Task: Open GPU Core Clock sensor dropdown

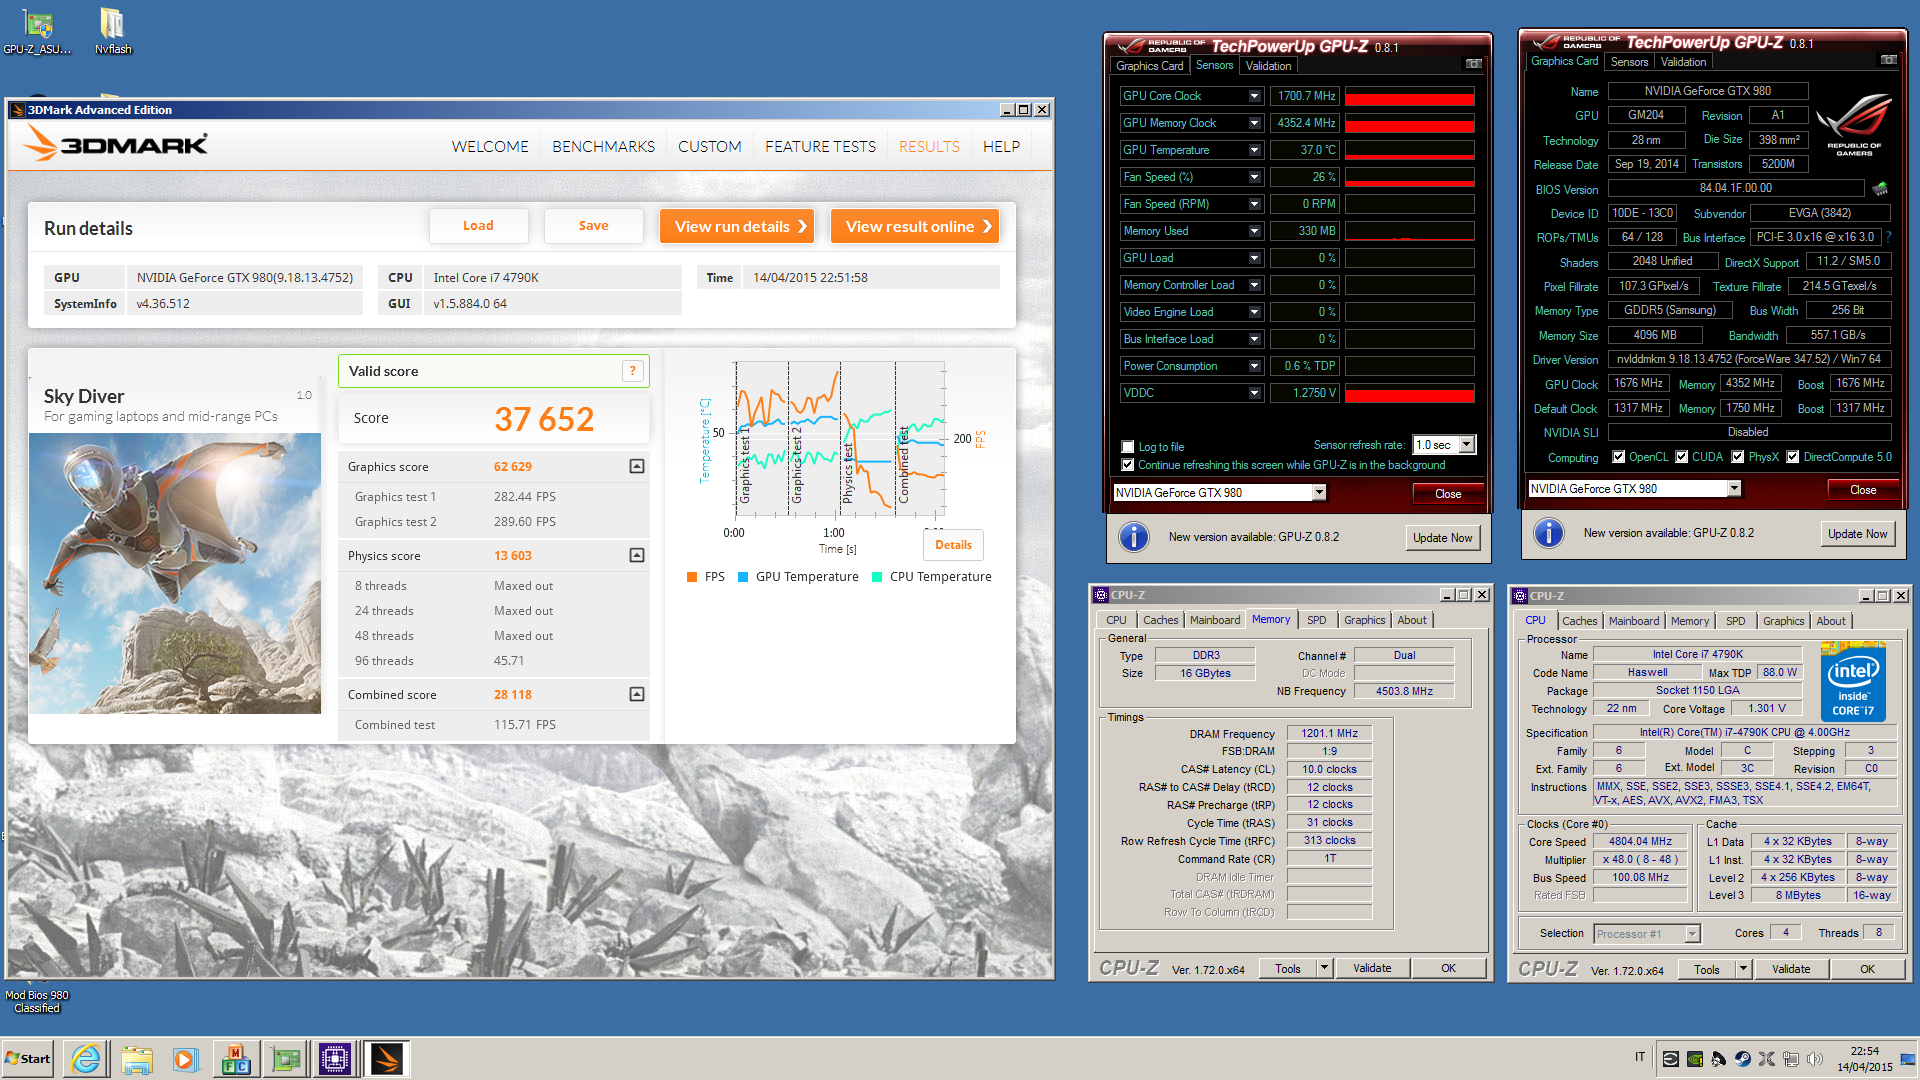Action: (x=1254, y=96)
